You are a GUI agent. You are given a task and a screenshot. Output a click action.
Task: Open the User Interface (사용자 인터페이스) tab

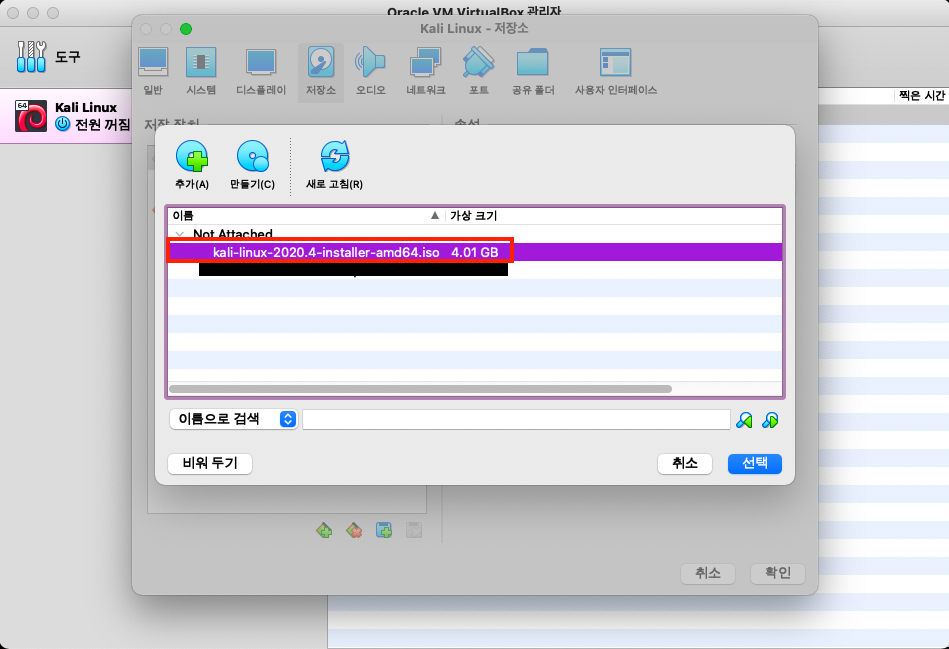pos(616,71)
